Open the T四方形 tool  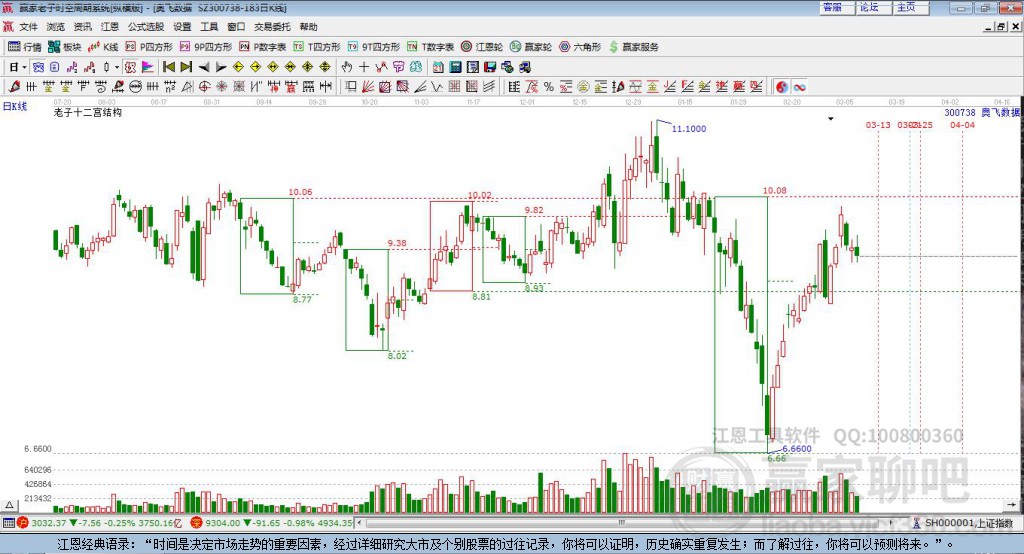(317, 47)
